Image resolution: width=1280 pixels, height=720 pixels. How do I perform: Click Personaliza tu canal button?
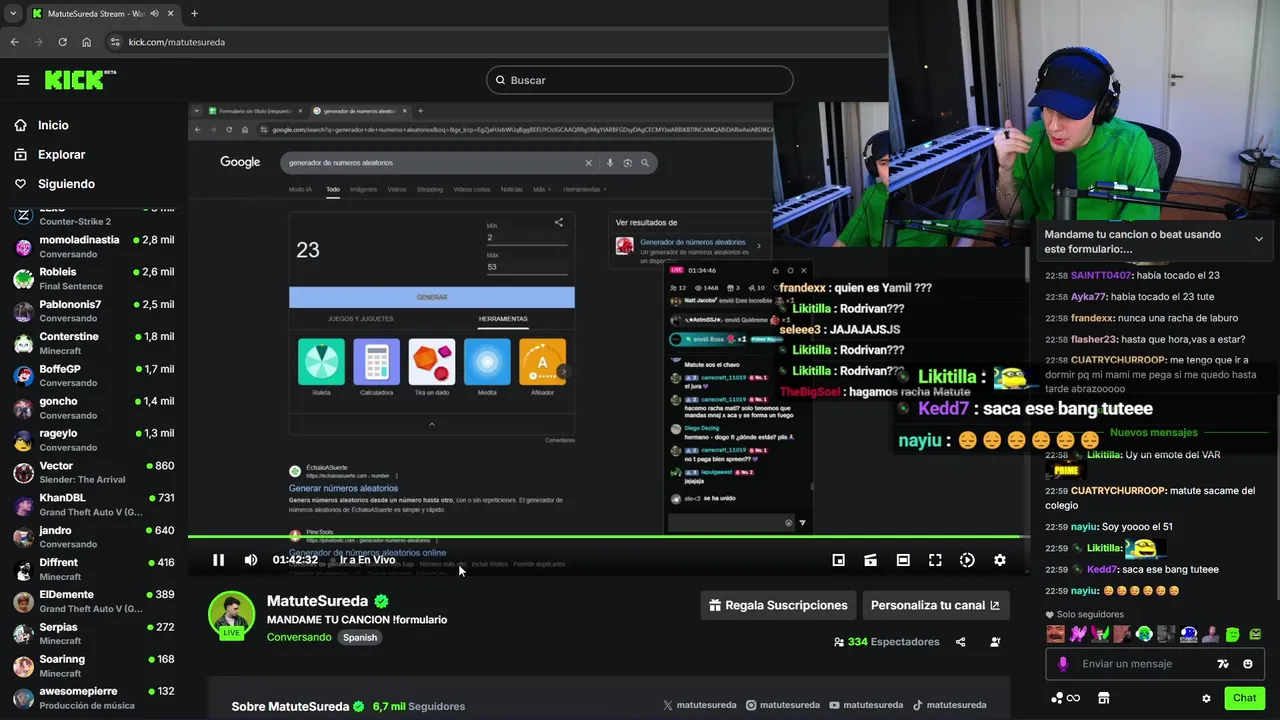pyautogui.click(x=935, y=605)
